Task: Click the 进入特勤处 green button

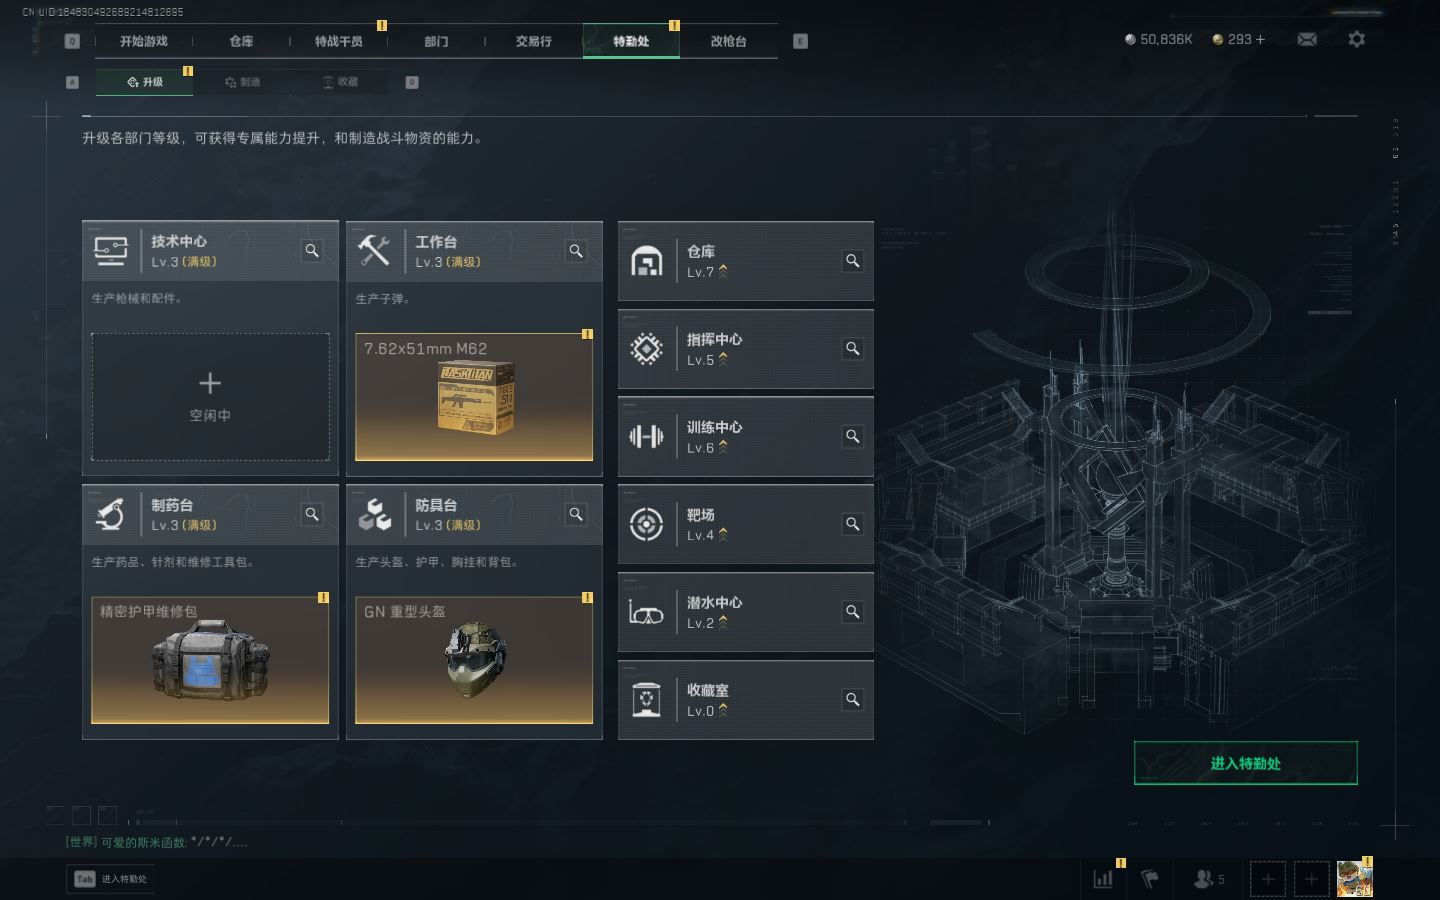Action: pos(1246,763)
